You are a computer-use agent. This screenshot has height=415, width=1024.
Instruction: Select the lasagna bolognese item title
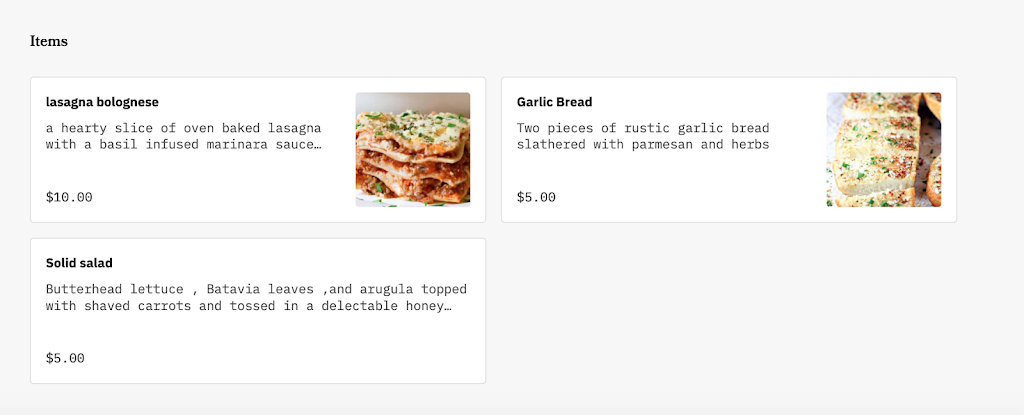coord(102,102)
